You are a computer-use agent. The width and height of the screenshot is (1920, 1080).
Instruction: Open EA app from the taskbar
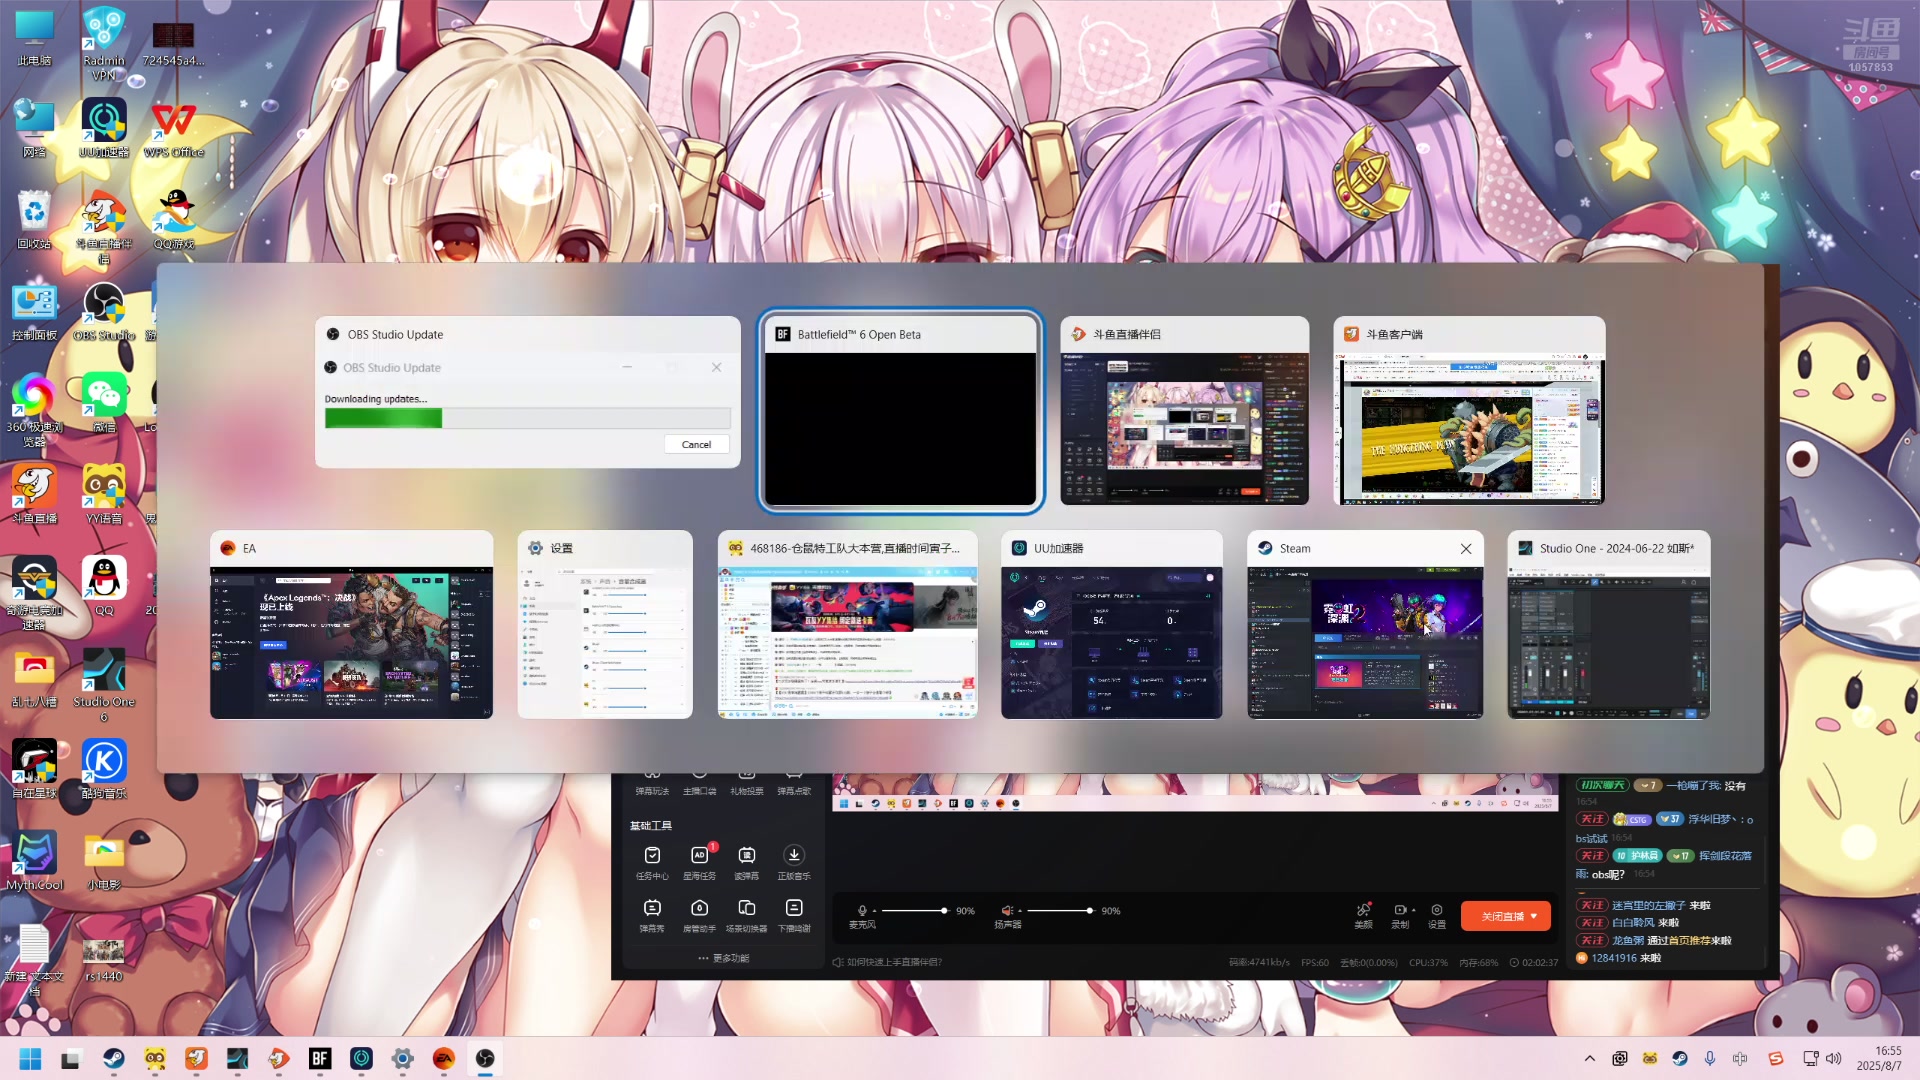pyautogui.click(x=444, y=1059)
